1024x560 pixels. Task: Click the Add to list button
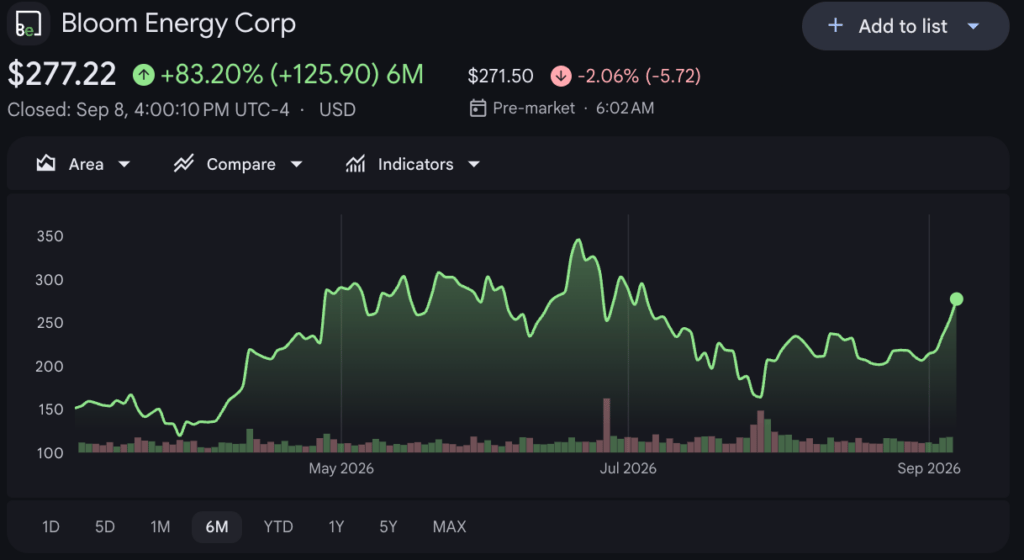click(x=905, y=26)
